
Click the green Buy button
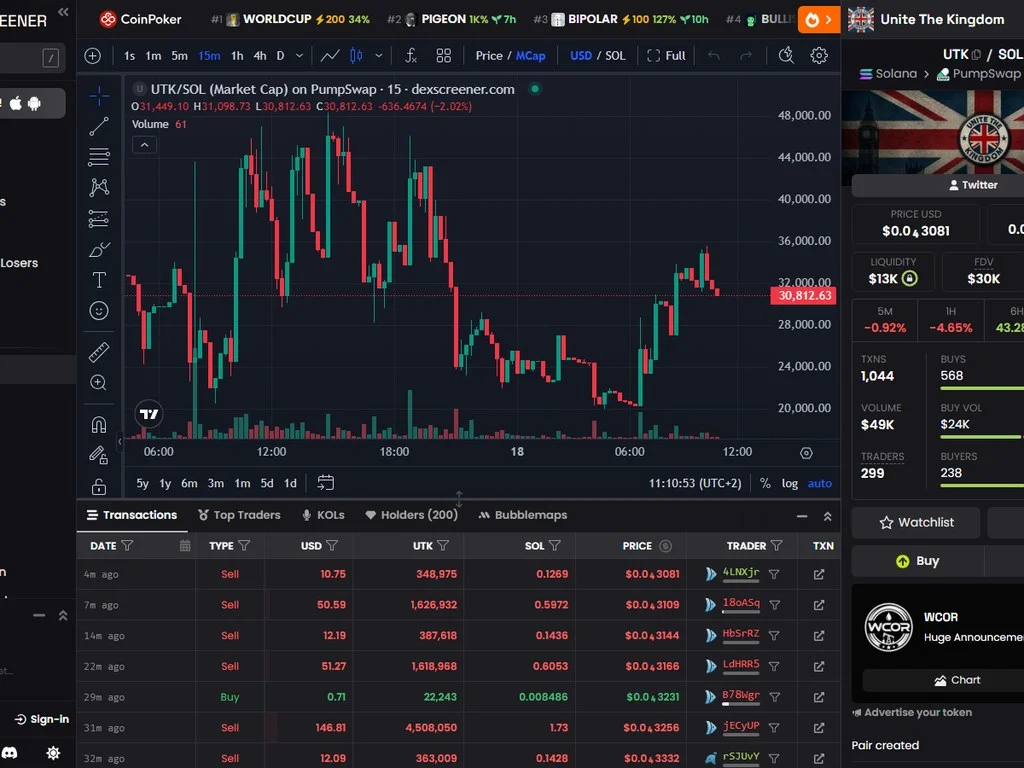917,561
